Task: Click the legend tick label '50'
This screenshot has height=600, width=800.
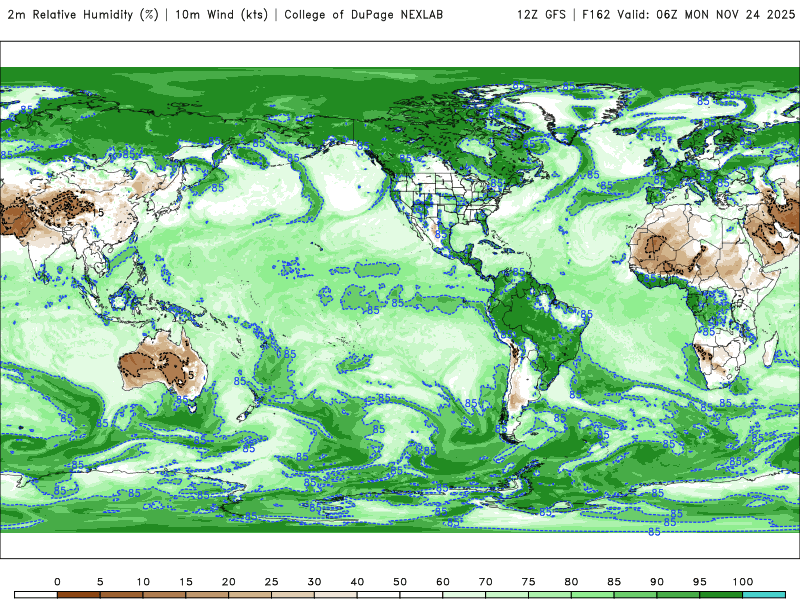Action: (400, 582)
